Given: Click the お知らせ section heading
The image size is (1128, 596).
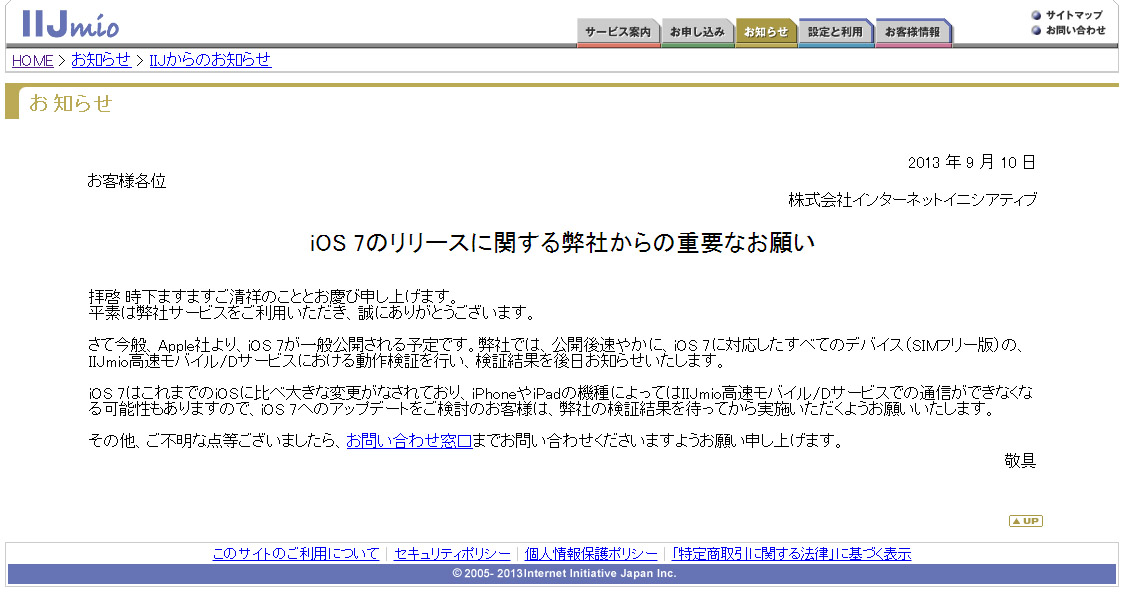Looking at the screenshot, I should [70, 104].
